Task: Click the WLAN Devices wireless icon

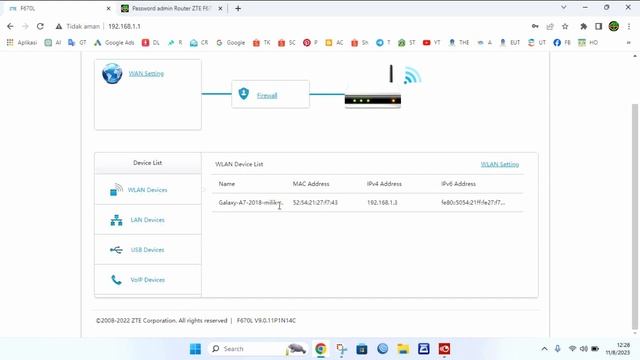Action: click(116, 189)
